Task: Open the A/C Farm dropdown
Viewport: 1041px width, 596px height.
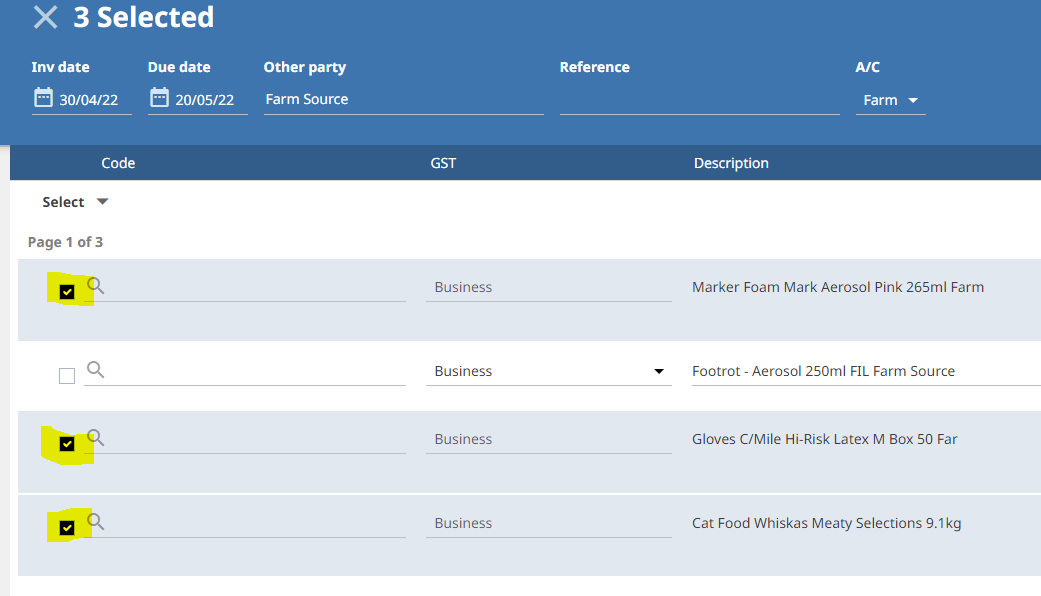Action: [890, 100]
